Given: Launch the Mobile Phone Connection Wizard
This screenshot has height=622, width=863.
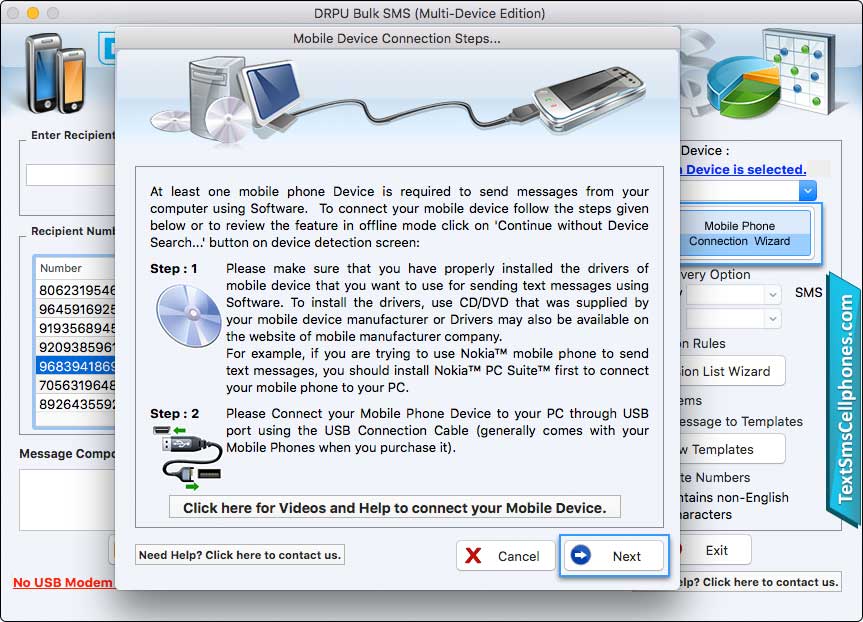Looking at the screenshot, I should 746,233.
